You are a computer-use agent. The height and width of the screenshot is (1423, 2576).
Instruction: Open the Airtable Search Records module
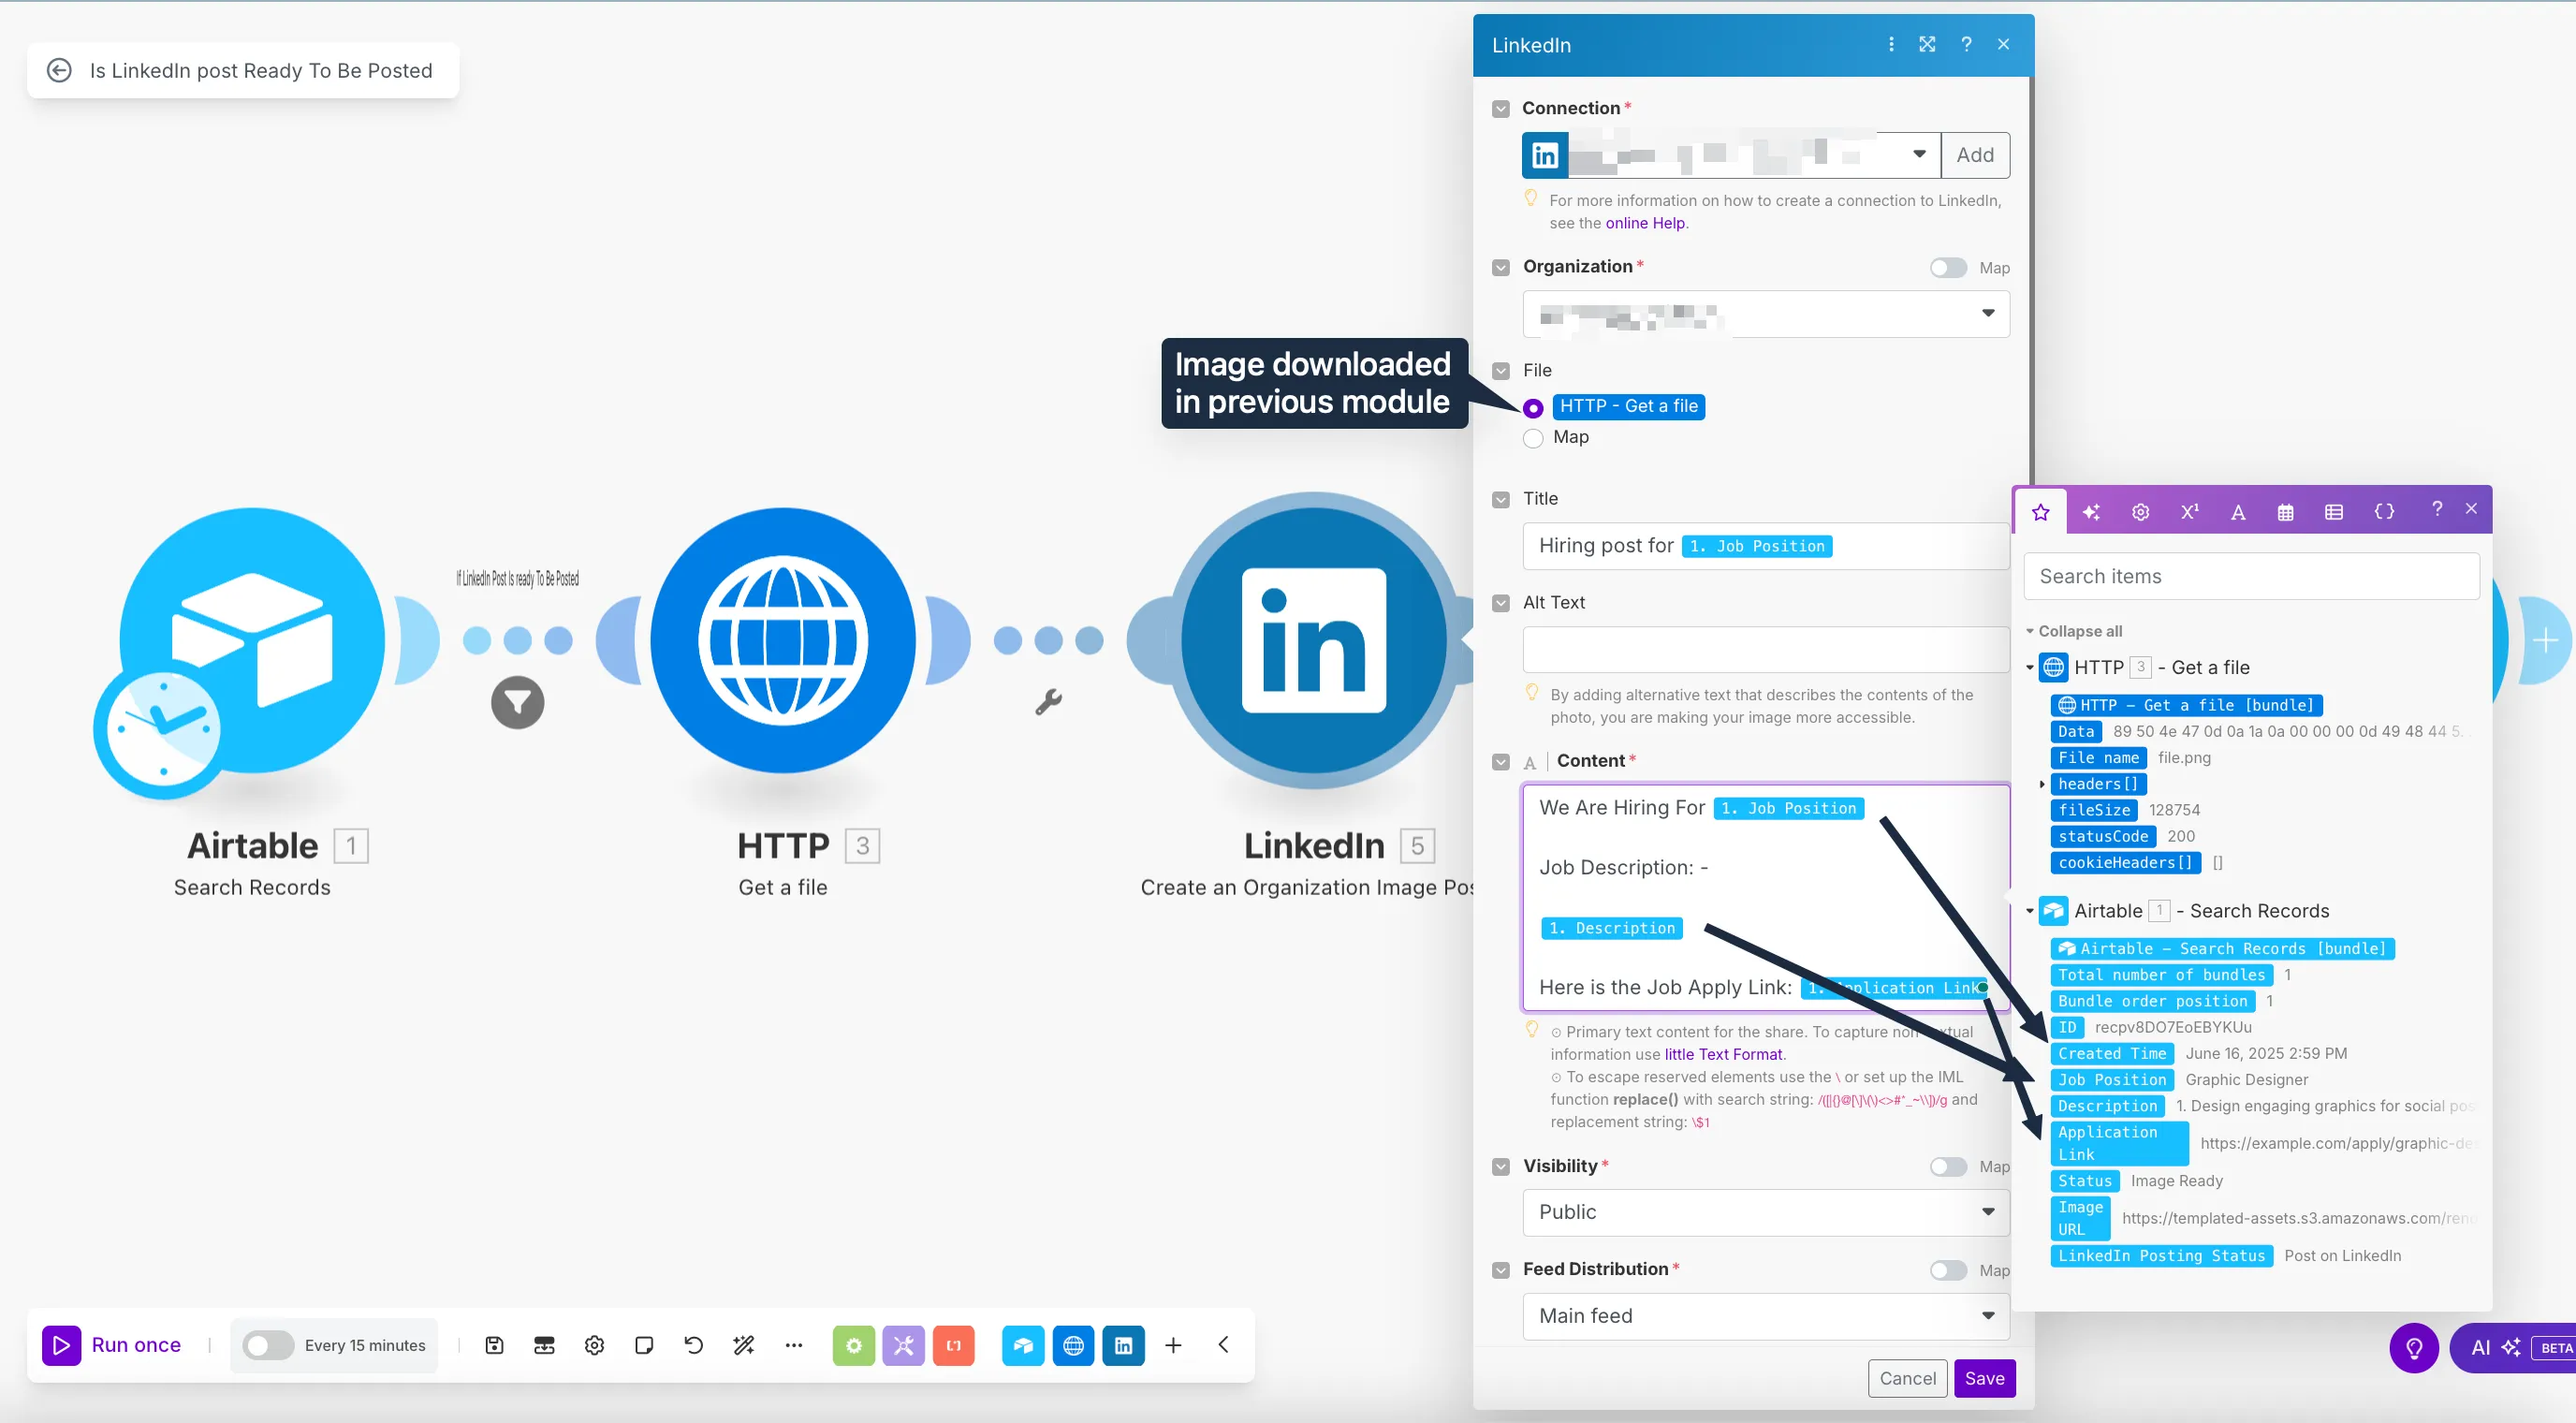[251, 640]
